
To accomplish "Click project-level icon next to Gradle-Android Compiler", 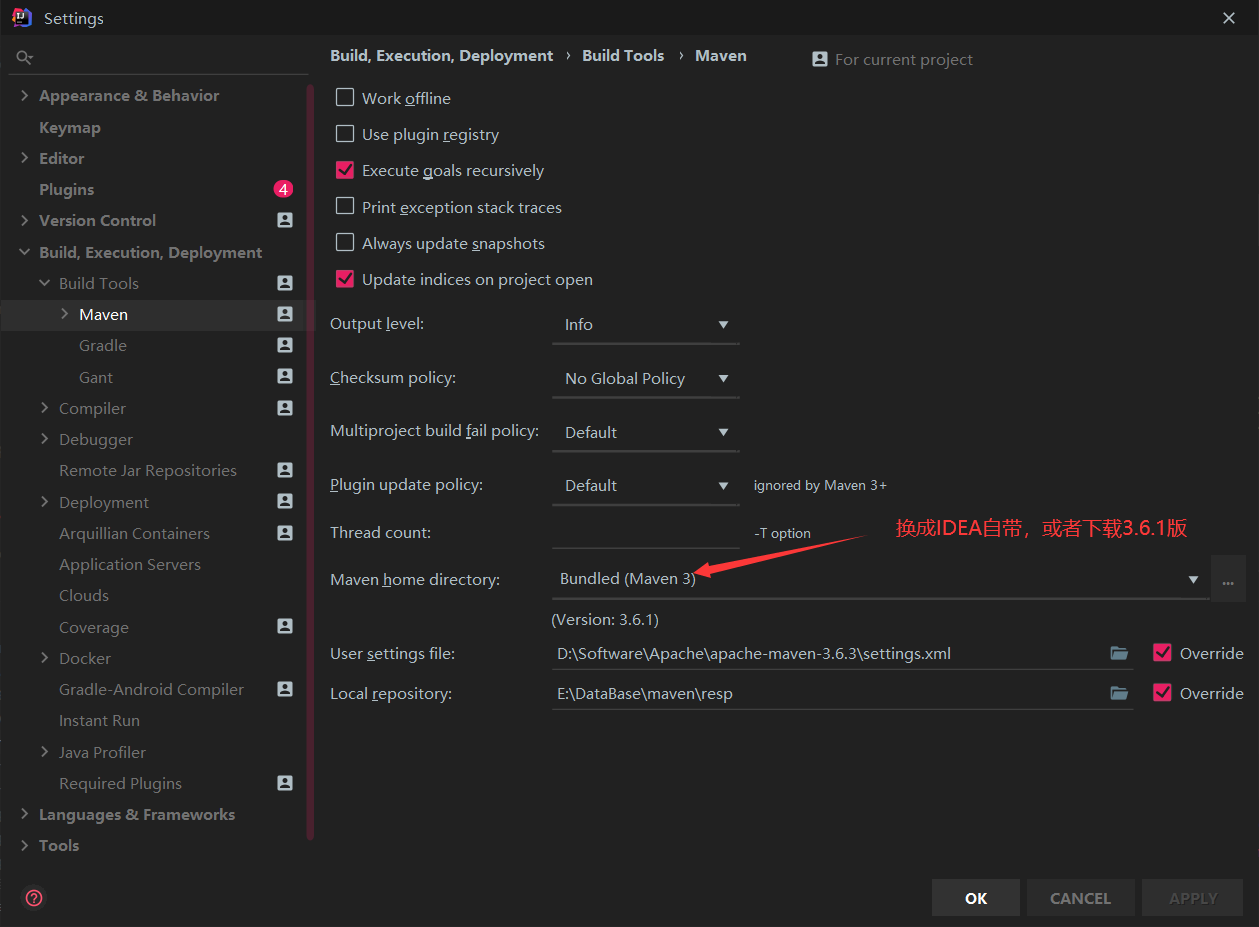I will click(x=285, y=689).
